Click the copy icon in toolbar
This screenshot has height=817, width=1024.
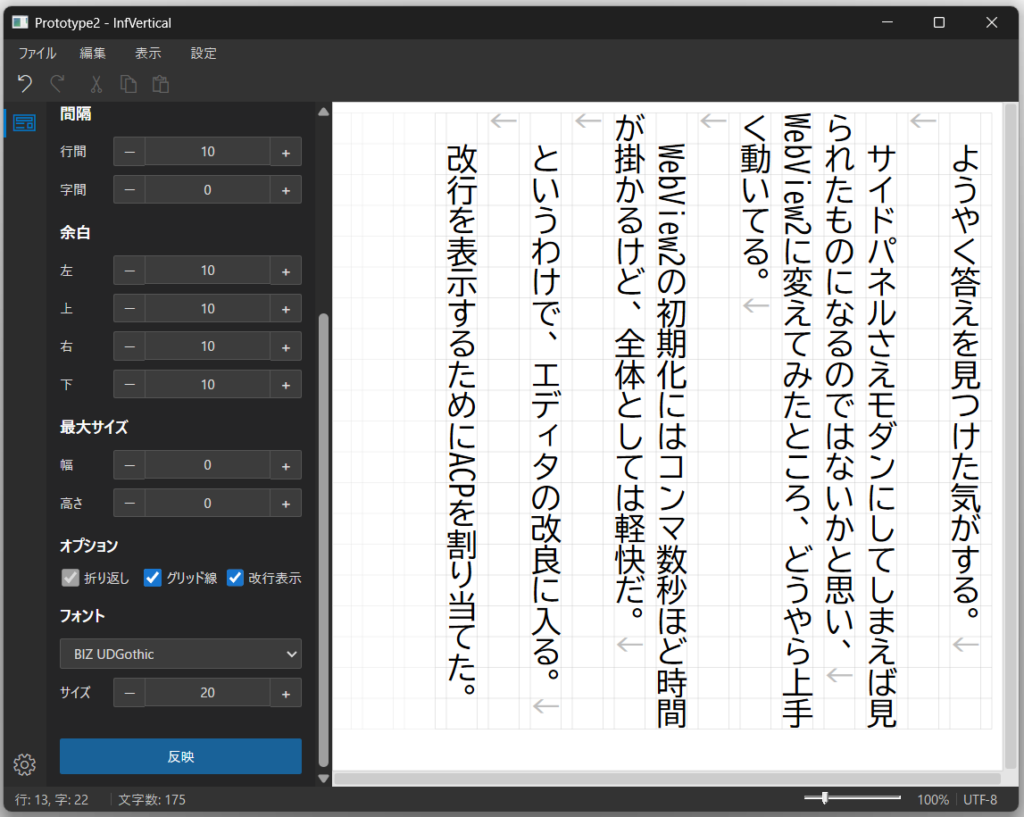click(x=128, y=85)
